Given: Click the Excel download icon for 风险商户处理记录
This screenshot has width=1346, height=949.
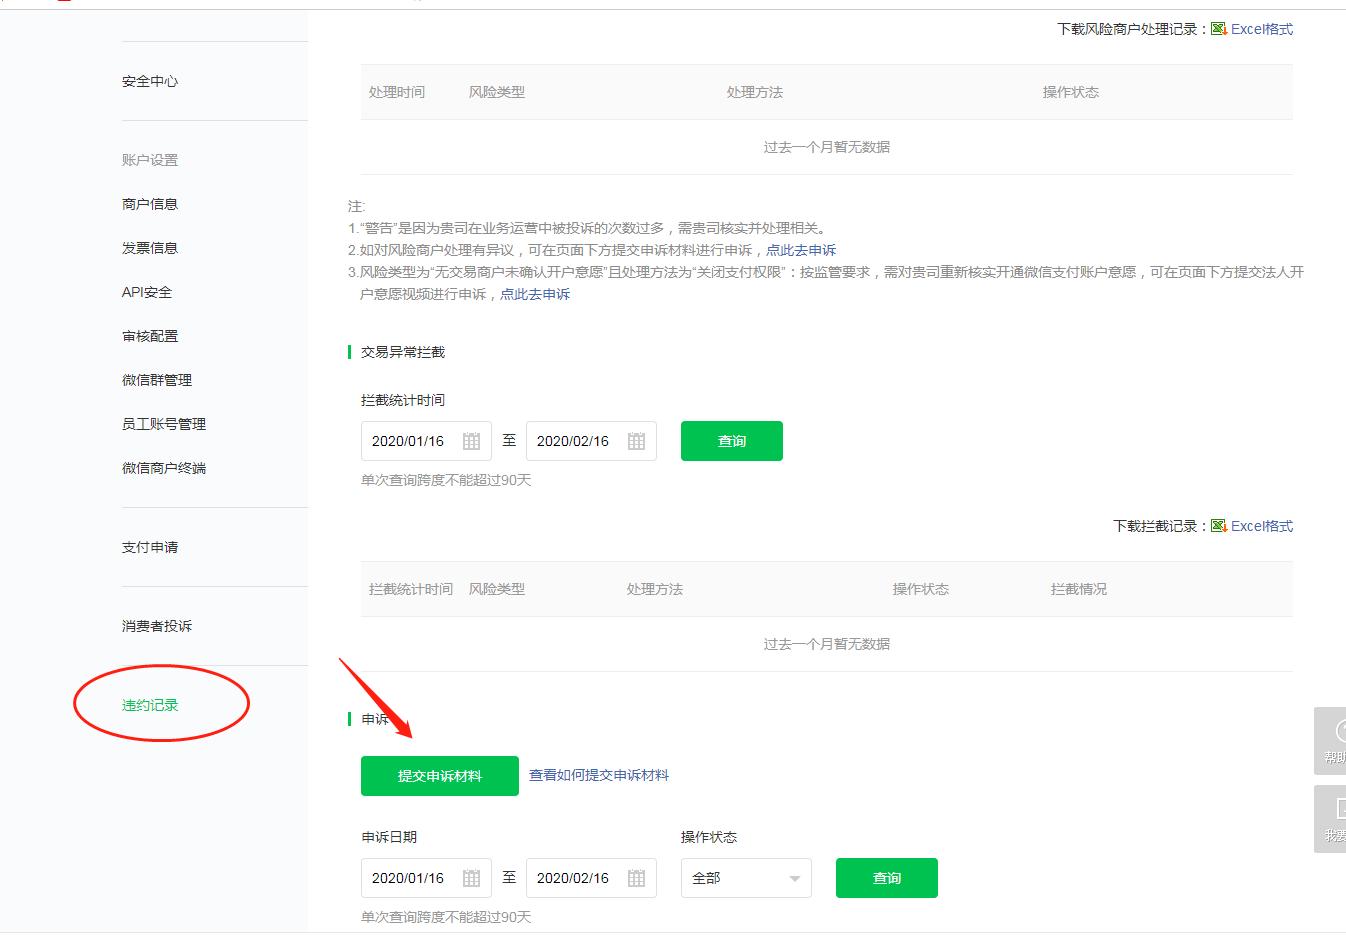Looking at the screenshot, I should click(1218, 28).
